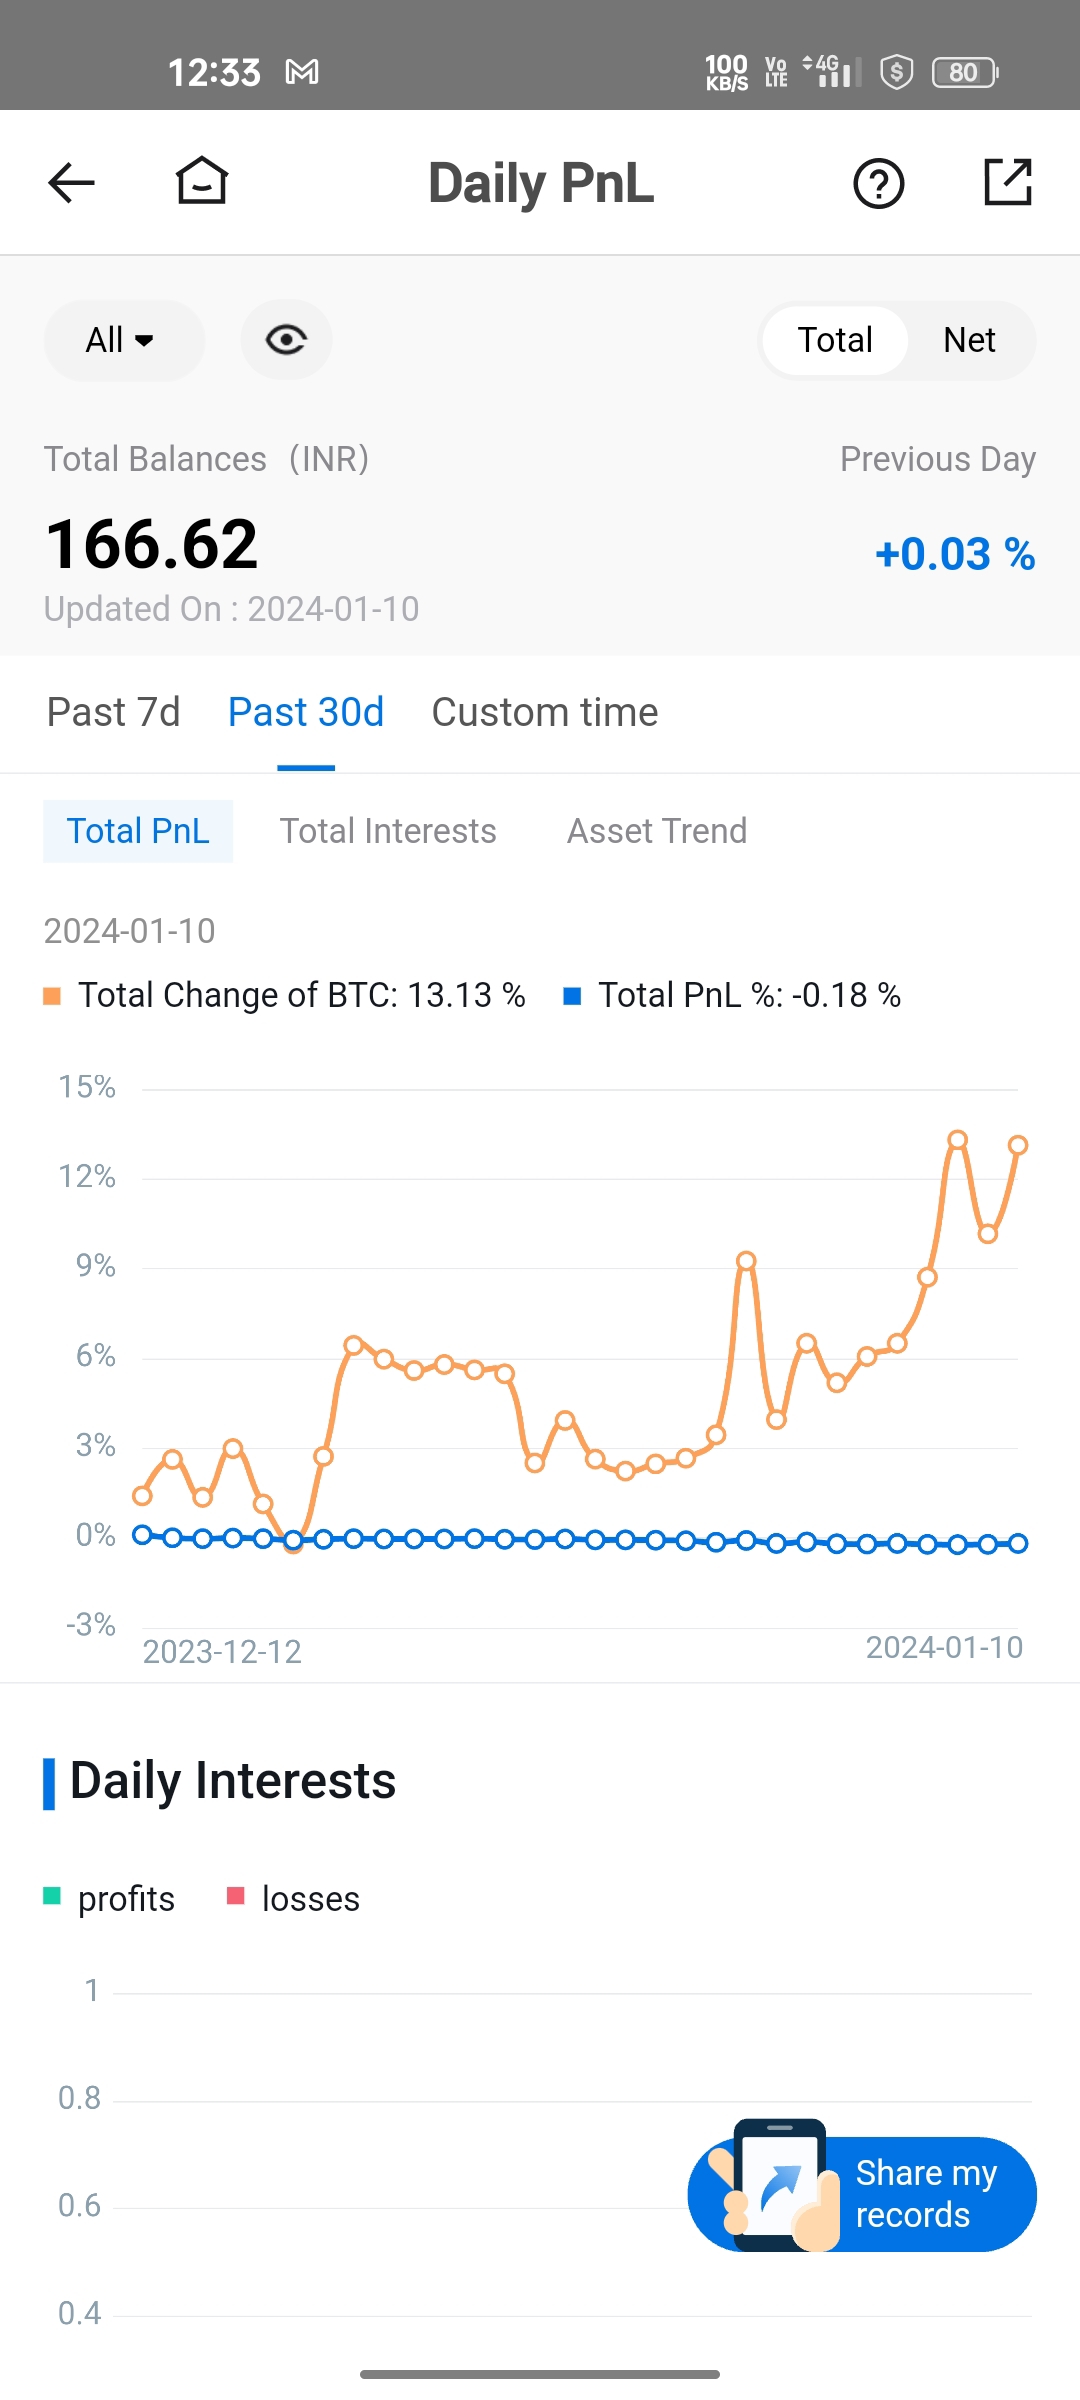Image resolution: width=1080 pixels, height=2400 pixels.
Task: Tap the back arrow icon
Action: [71, 183]
